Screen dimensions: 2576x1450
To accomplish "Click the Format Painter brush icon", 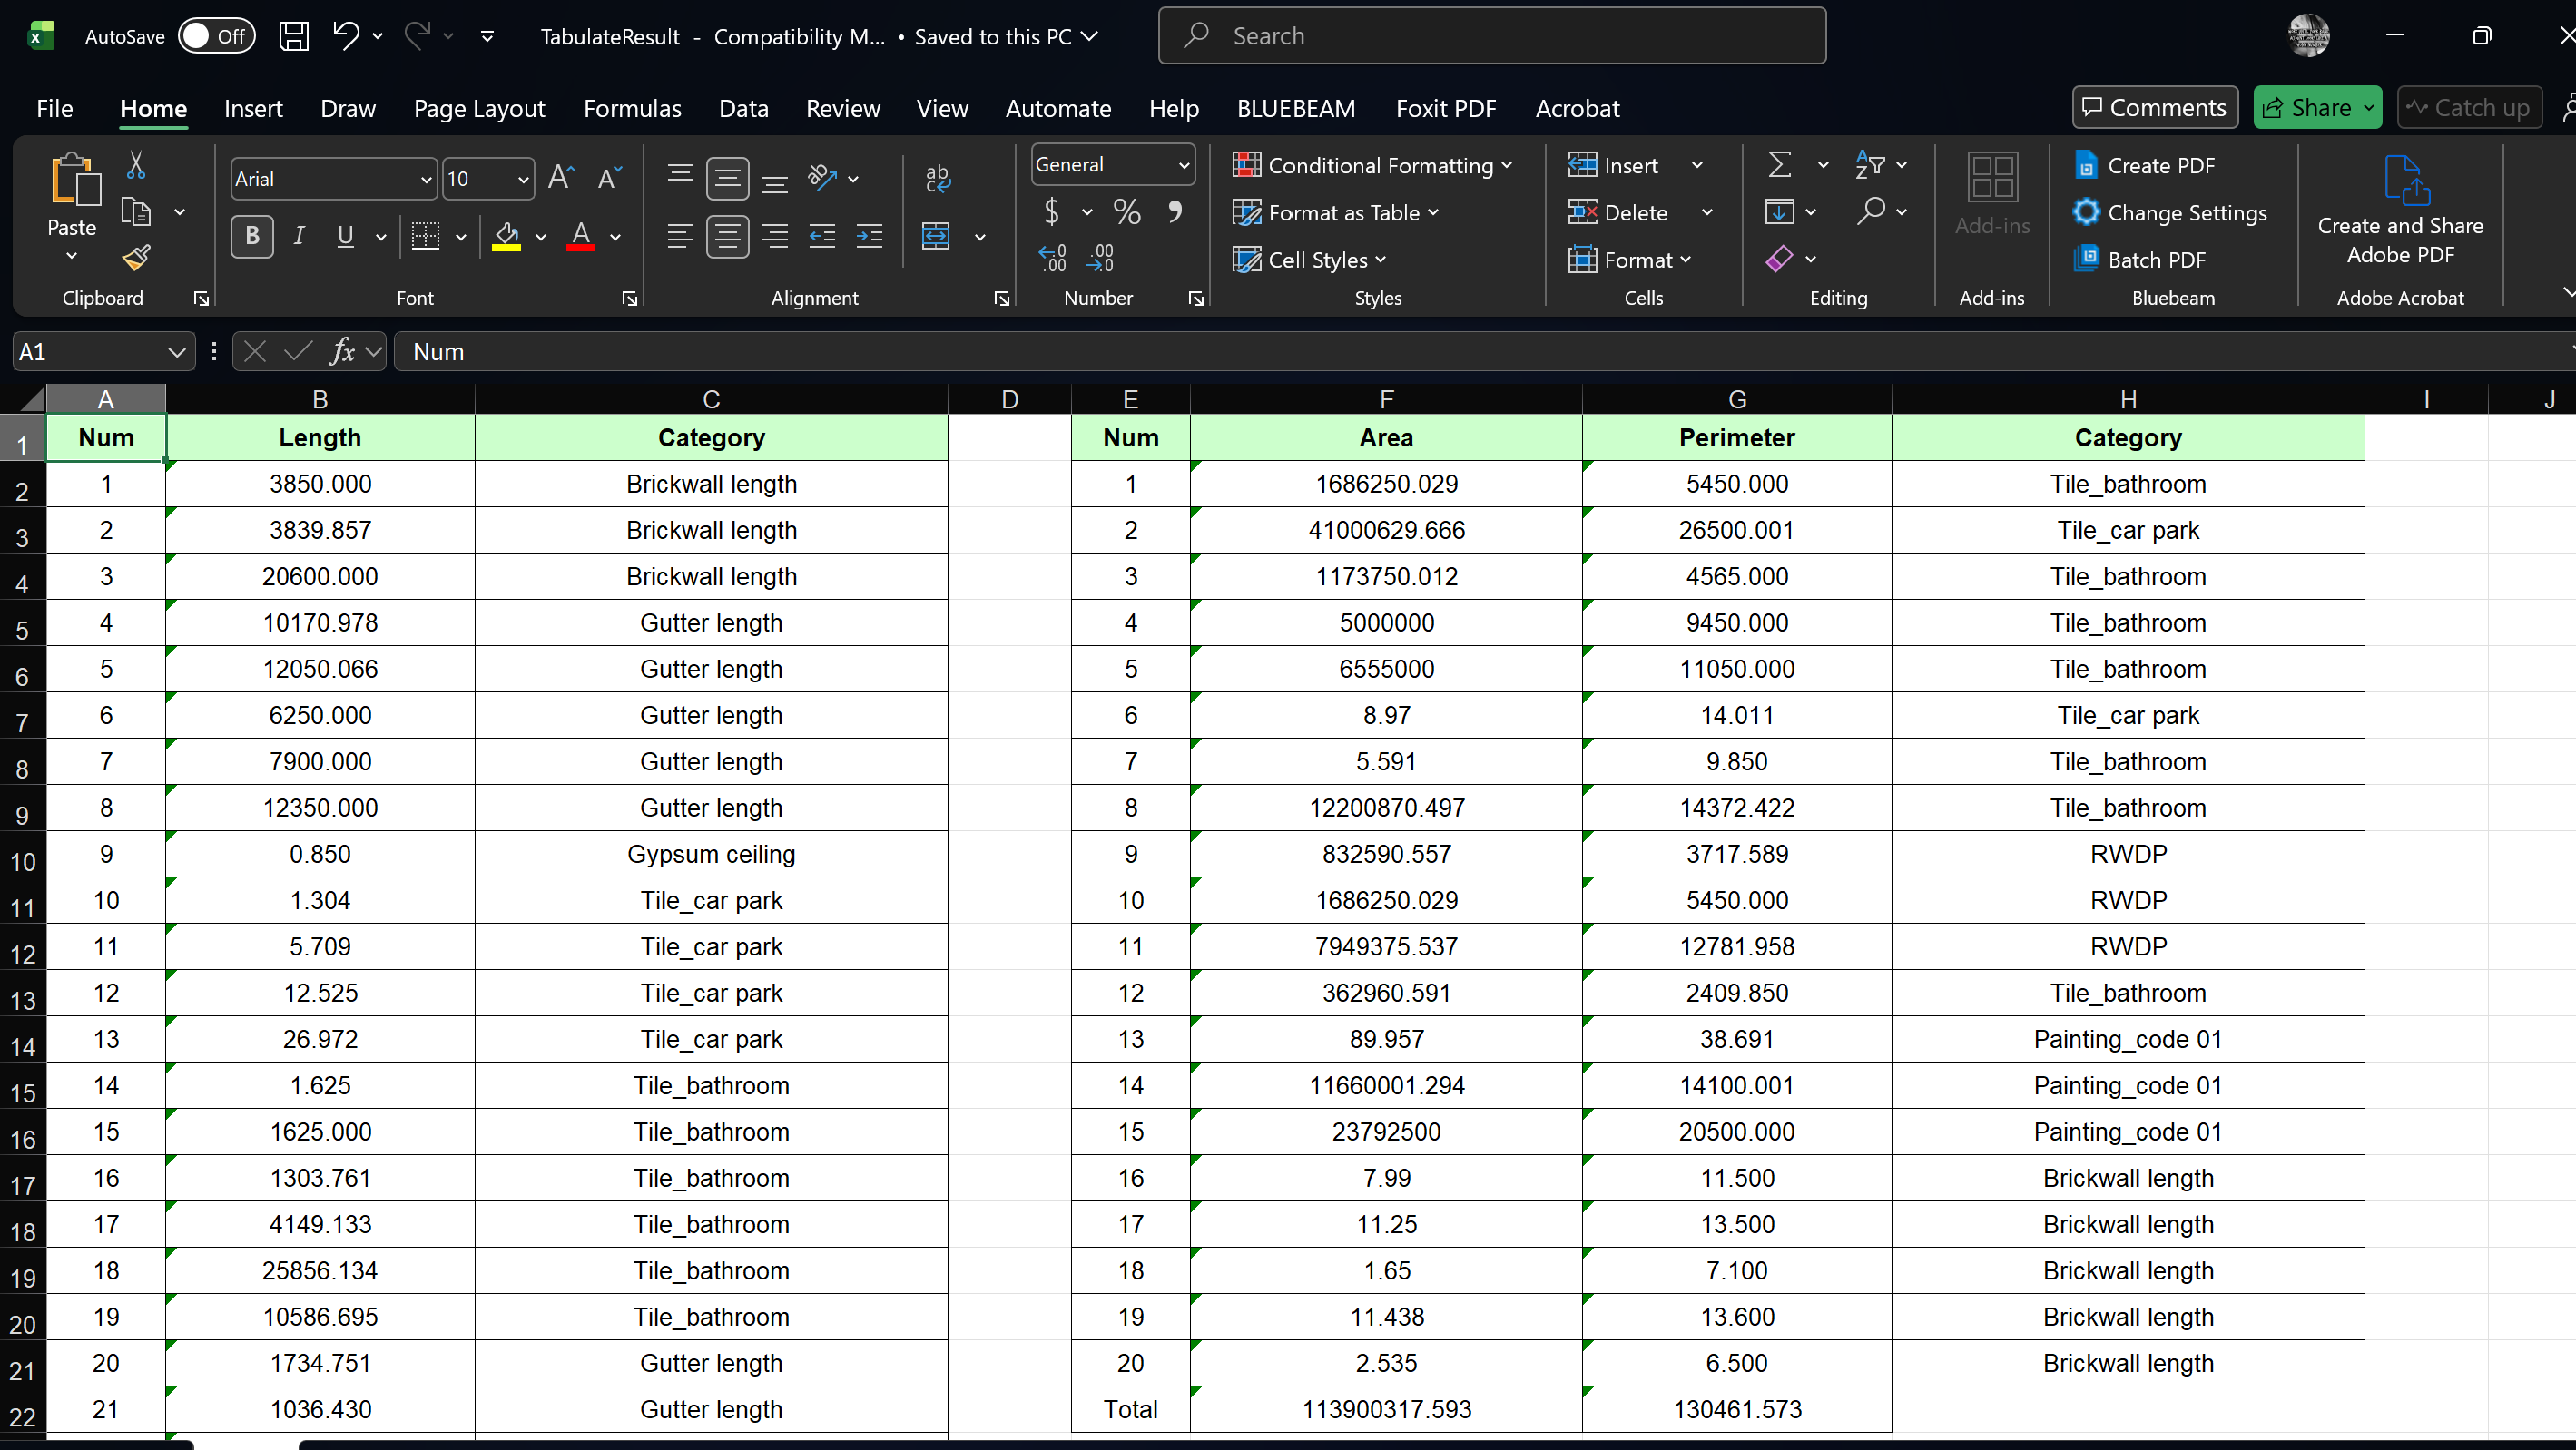I will point(136,258).
